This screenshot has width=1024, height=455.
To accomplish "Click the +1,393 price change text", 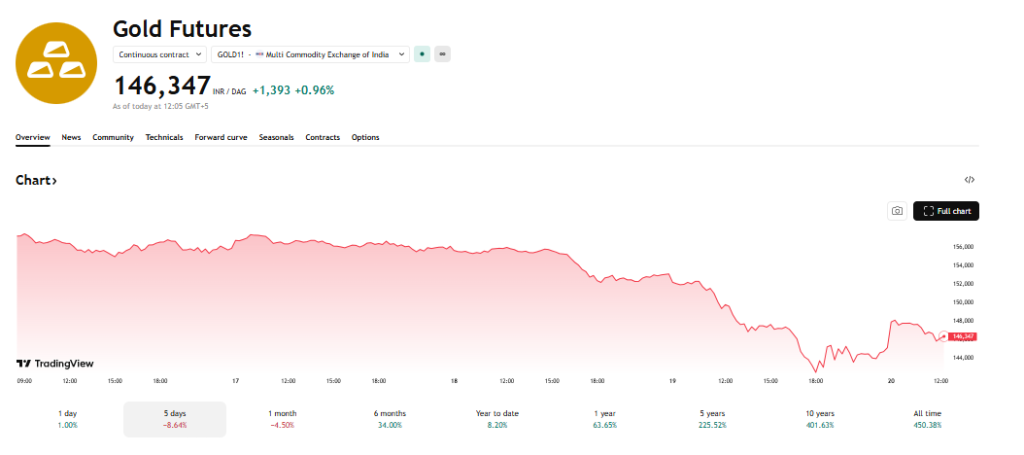I will click(271, 91).
